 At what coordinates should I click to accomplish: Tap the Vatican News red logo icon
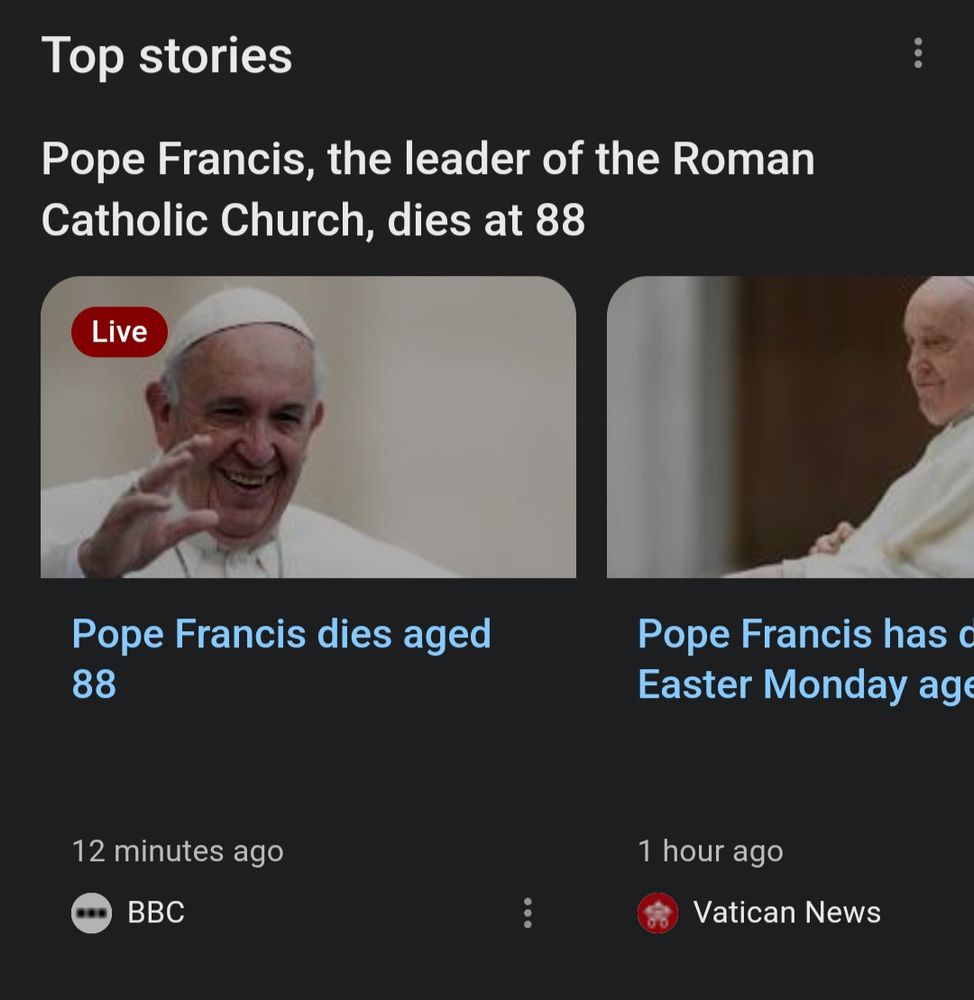(658, 913)
